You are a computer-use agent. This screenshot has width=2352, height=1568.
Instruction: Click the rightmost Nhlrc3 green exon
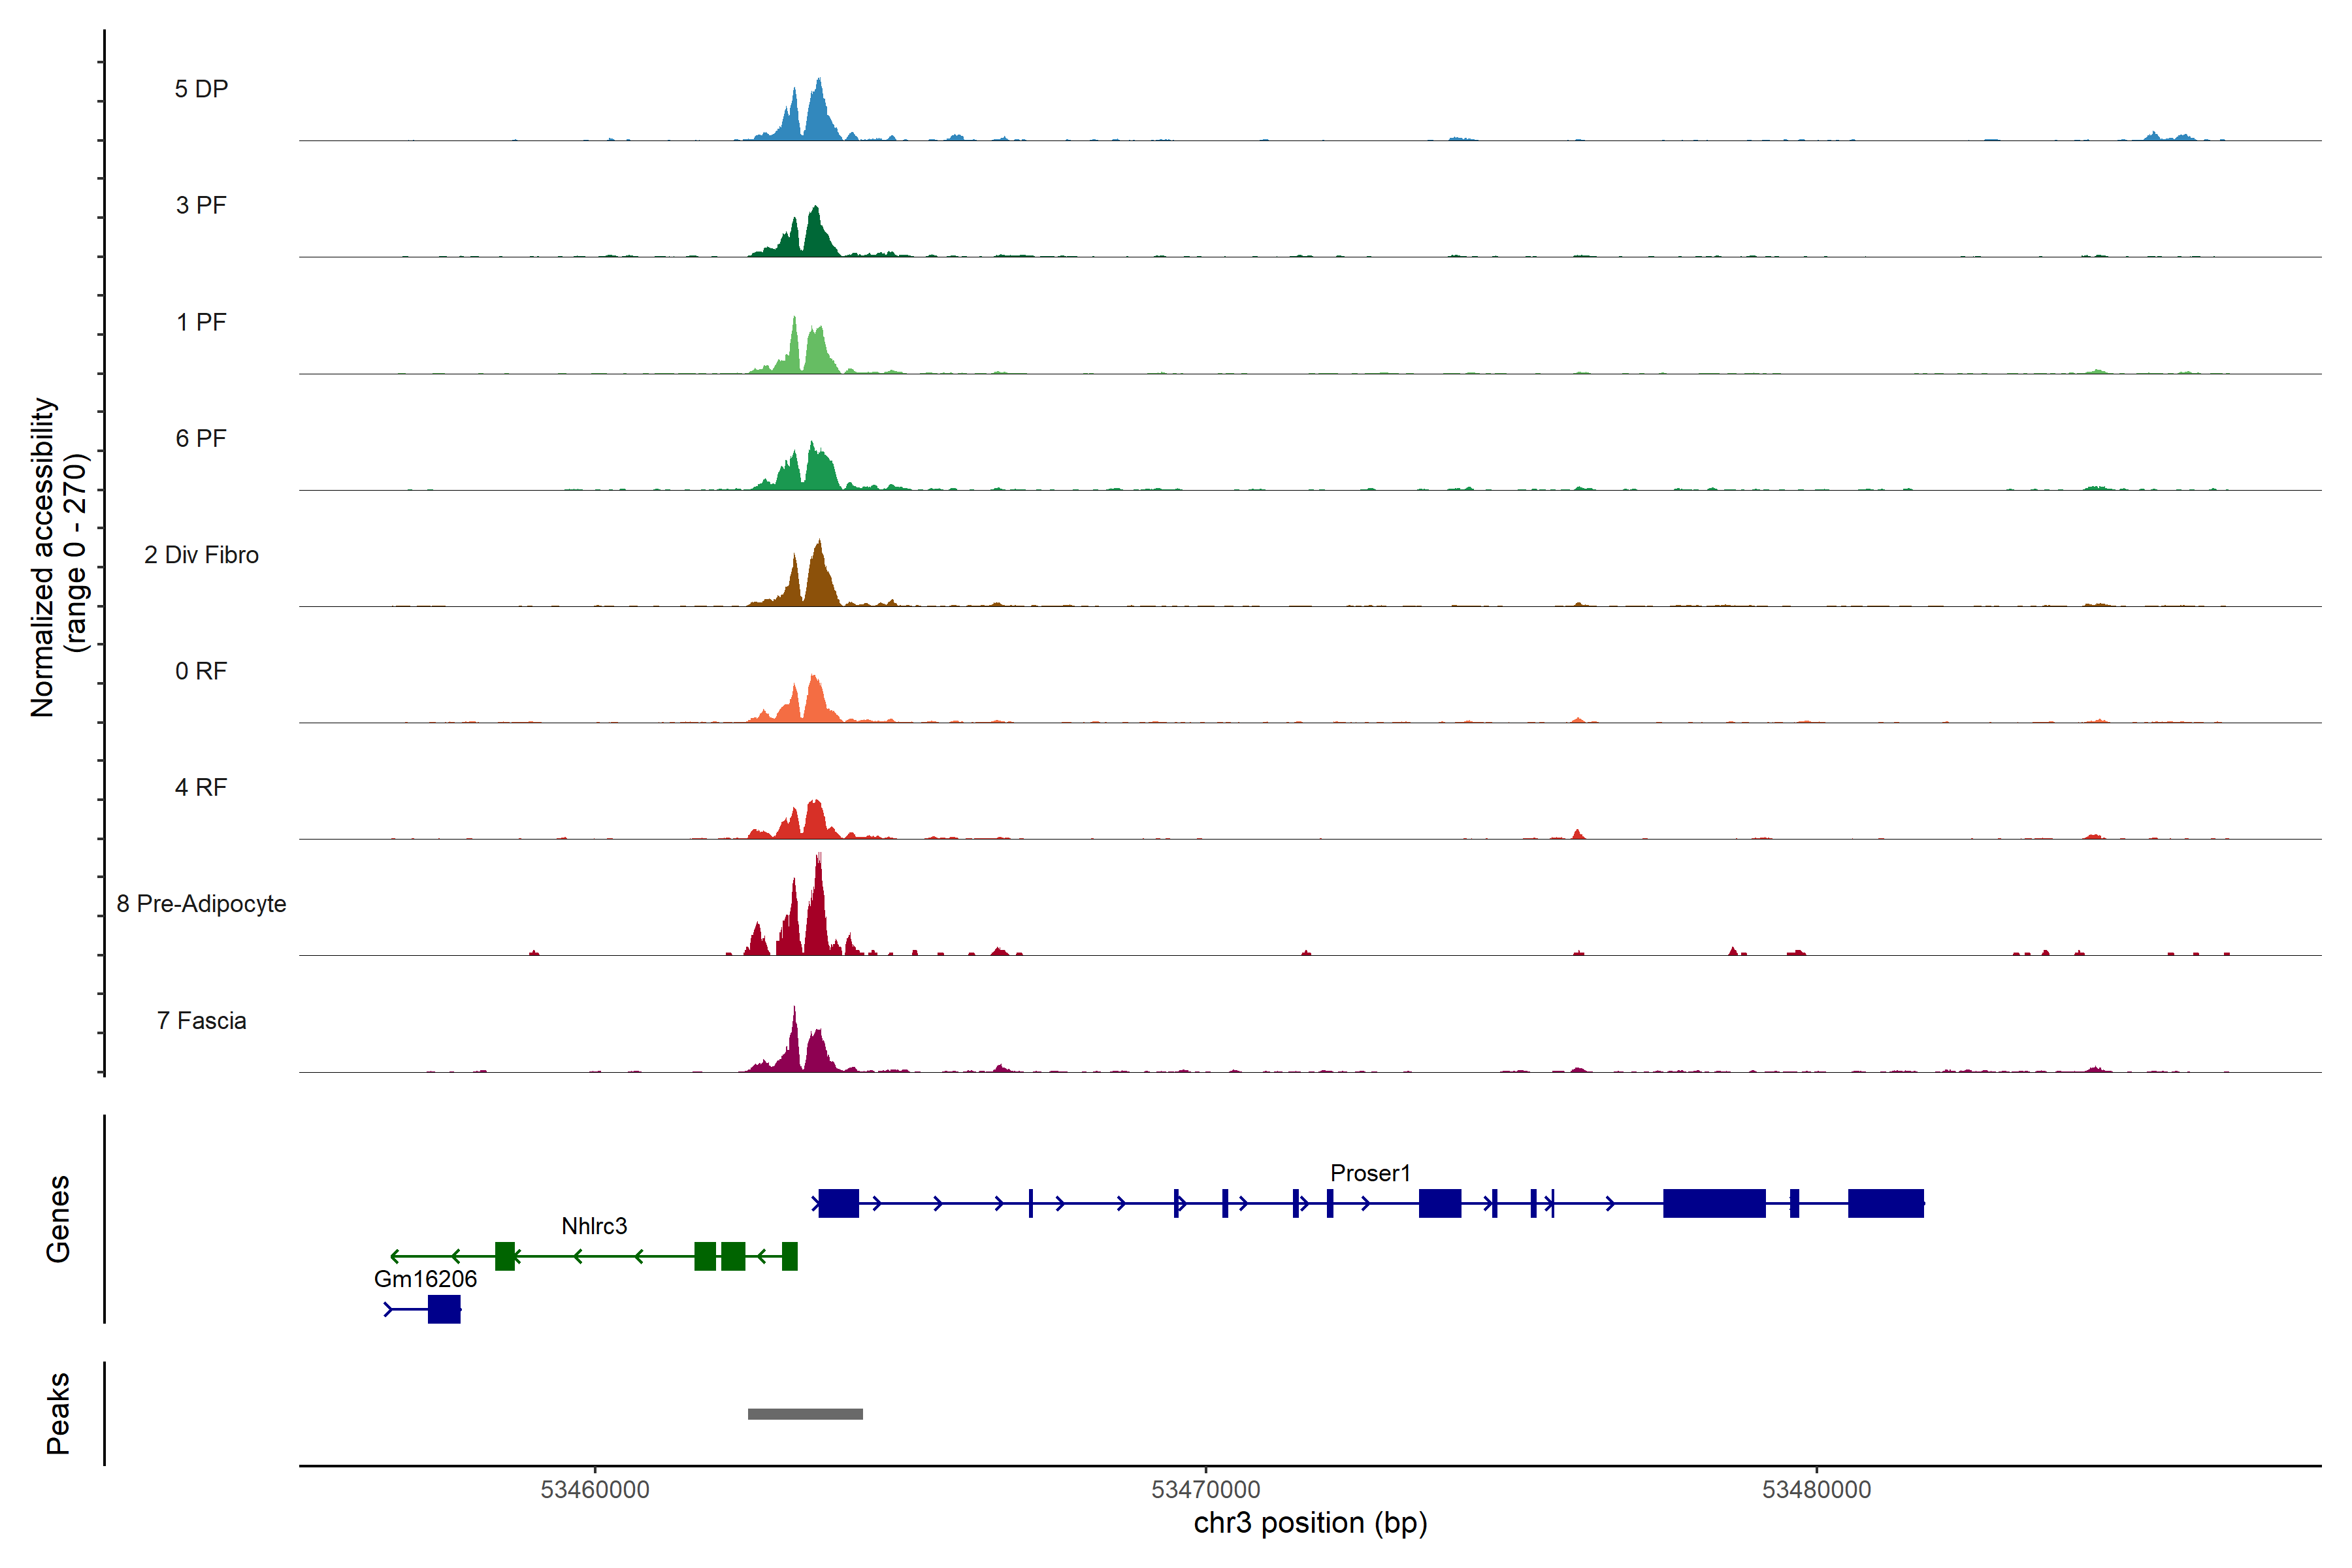tap(789, 1256)
